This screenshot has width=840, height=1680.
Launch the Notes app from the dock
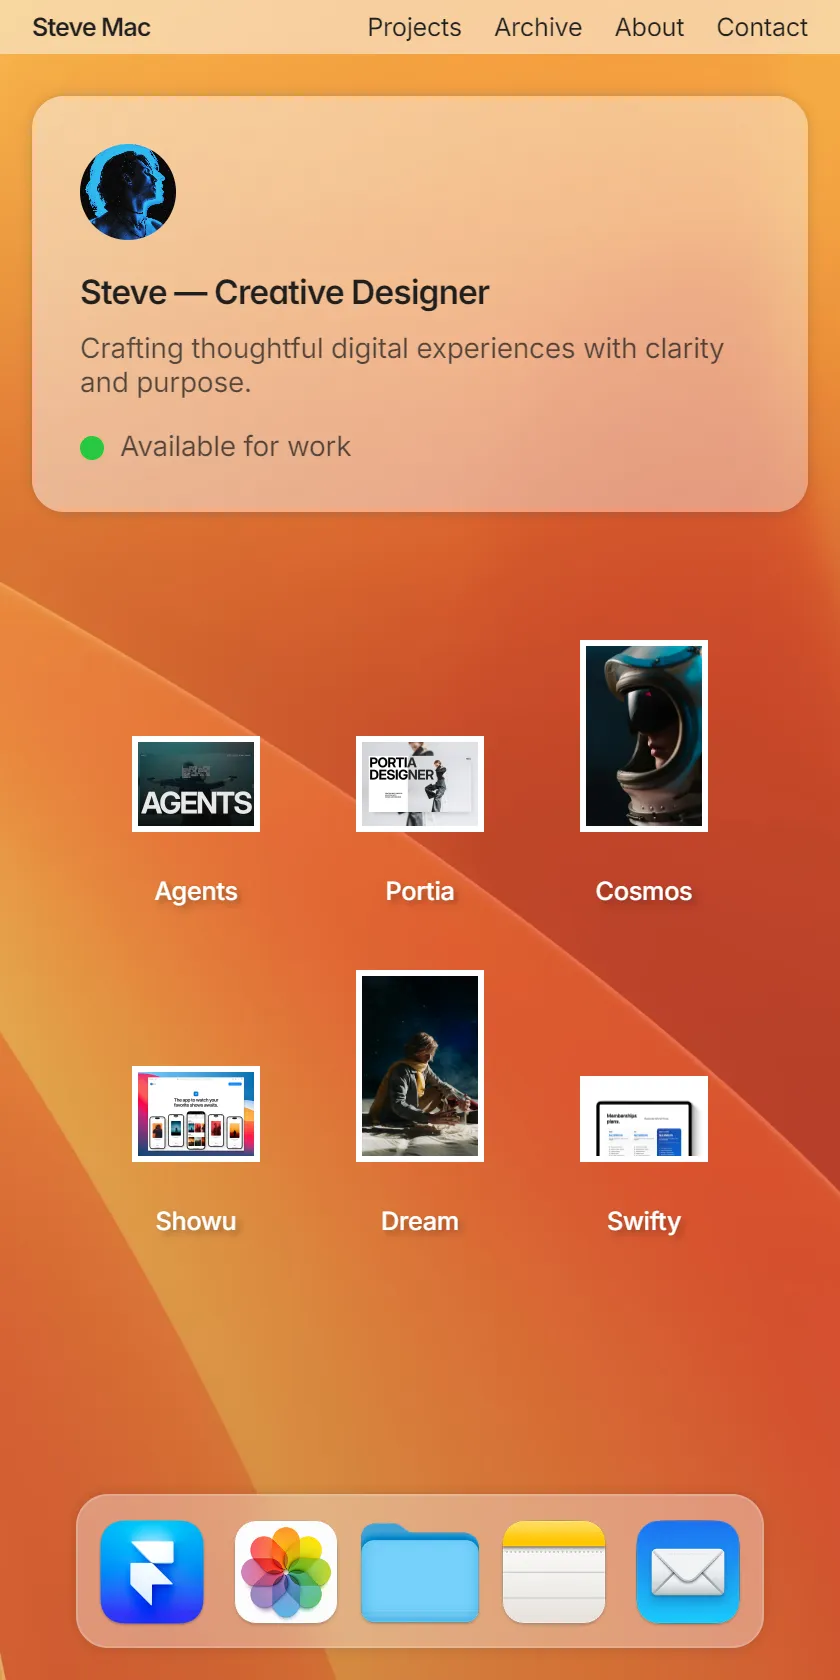click(554, 1572)
